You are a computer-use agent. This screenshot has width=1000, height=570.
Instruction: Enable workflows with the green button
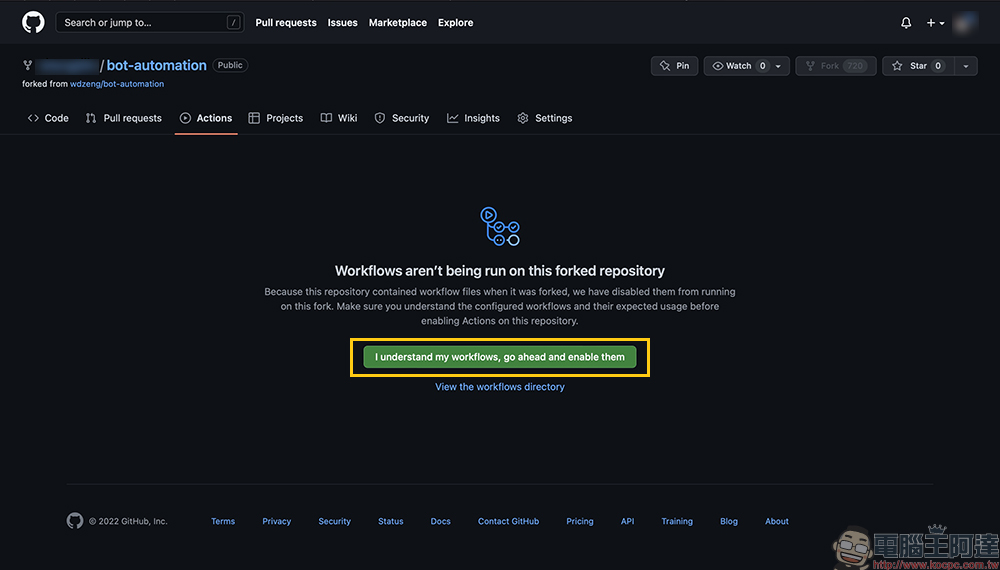pos(500,357)
